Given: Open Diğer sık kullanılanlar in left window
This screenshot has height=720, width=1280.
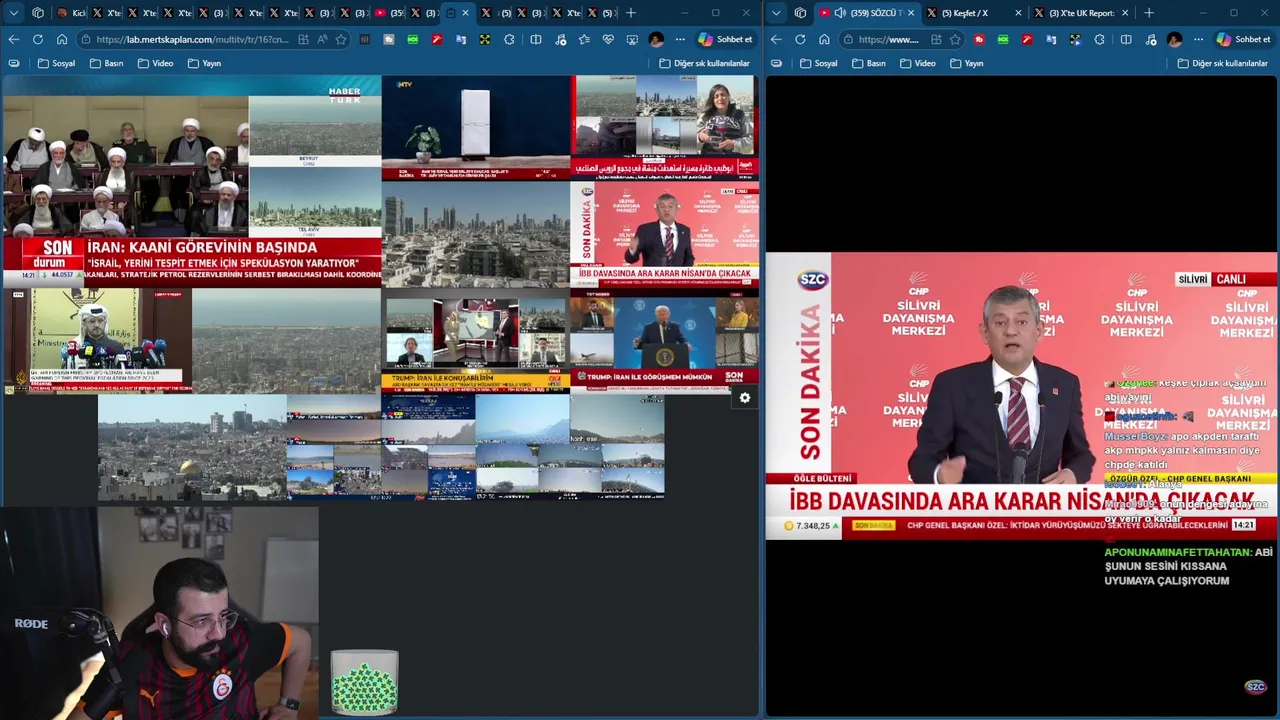Looking at the screenshot, I should [x=704, y=63].
